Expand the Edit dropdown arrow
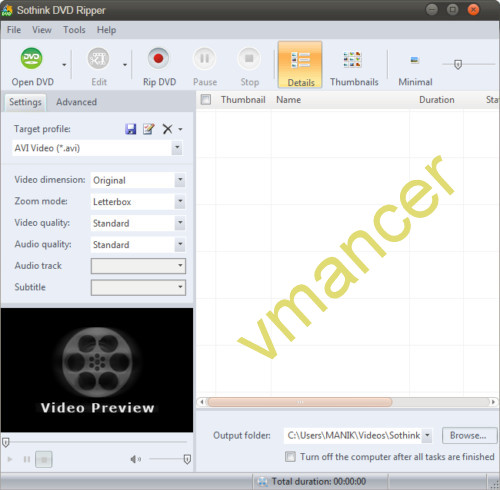This screenshot has width=500, height=490. 125,65
